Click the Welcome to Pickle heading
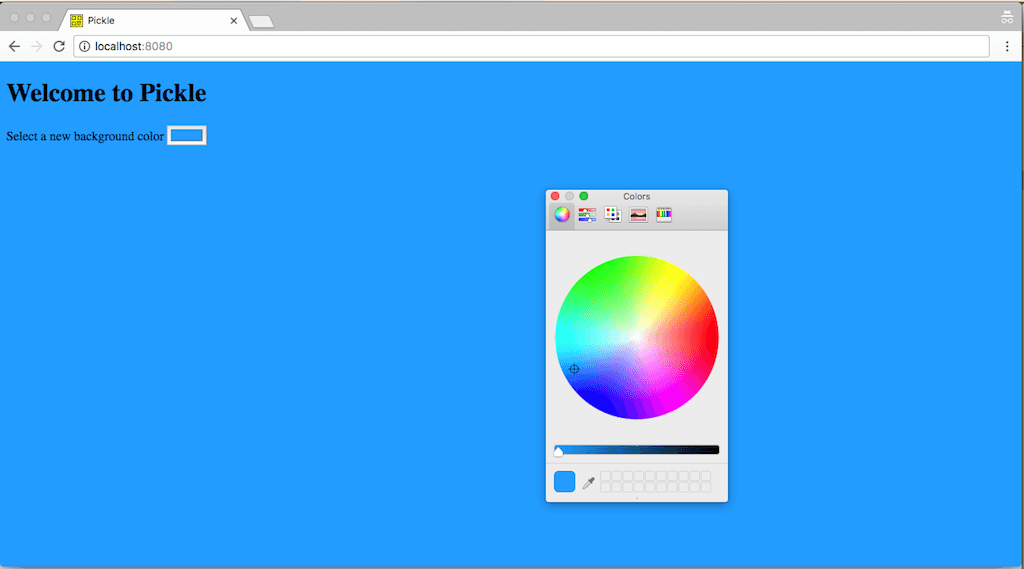 pyautogui.click(x=106, y=93)
